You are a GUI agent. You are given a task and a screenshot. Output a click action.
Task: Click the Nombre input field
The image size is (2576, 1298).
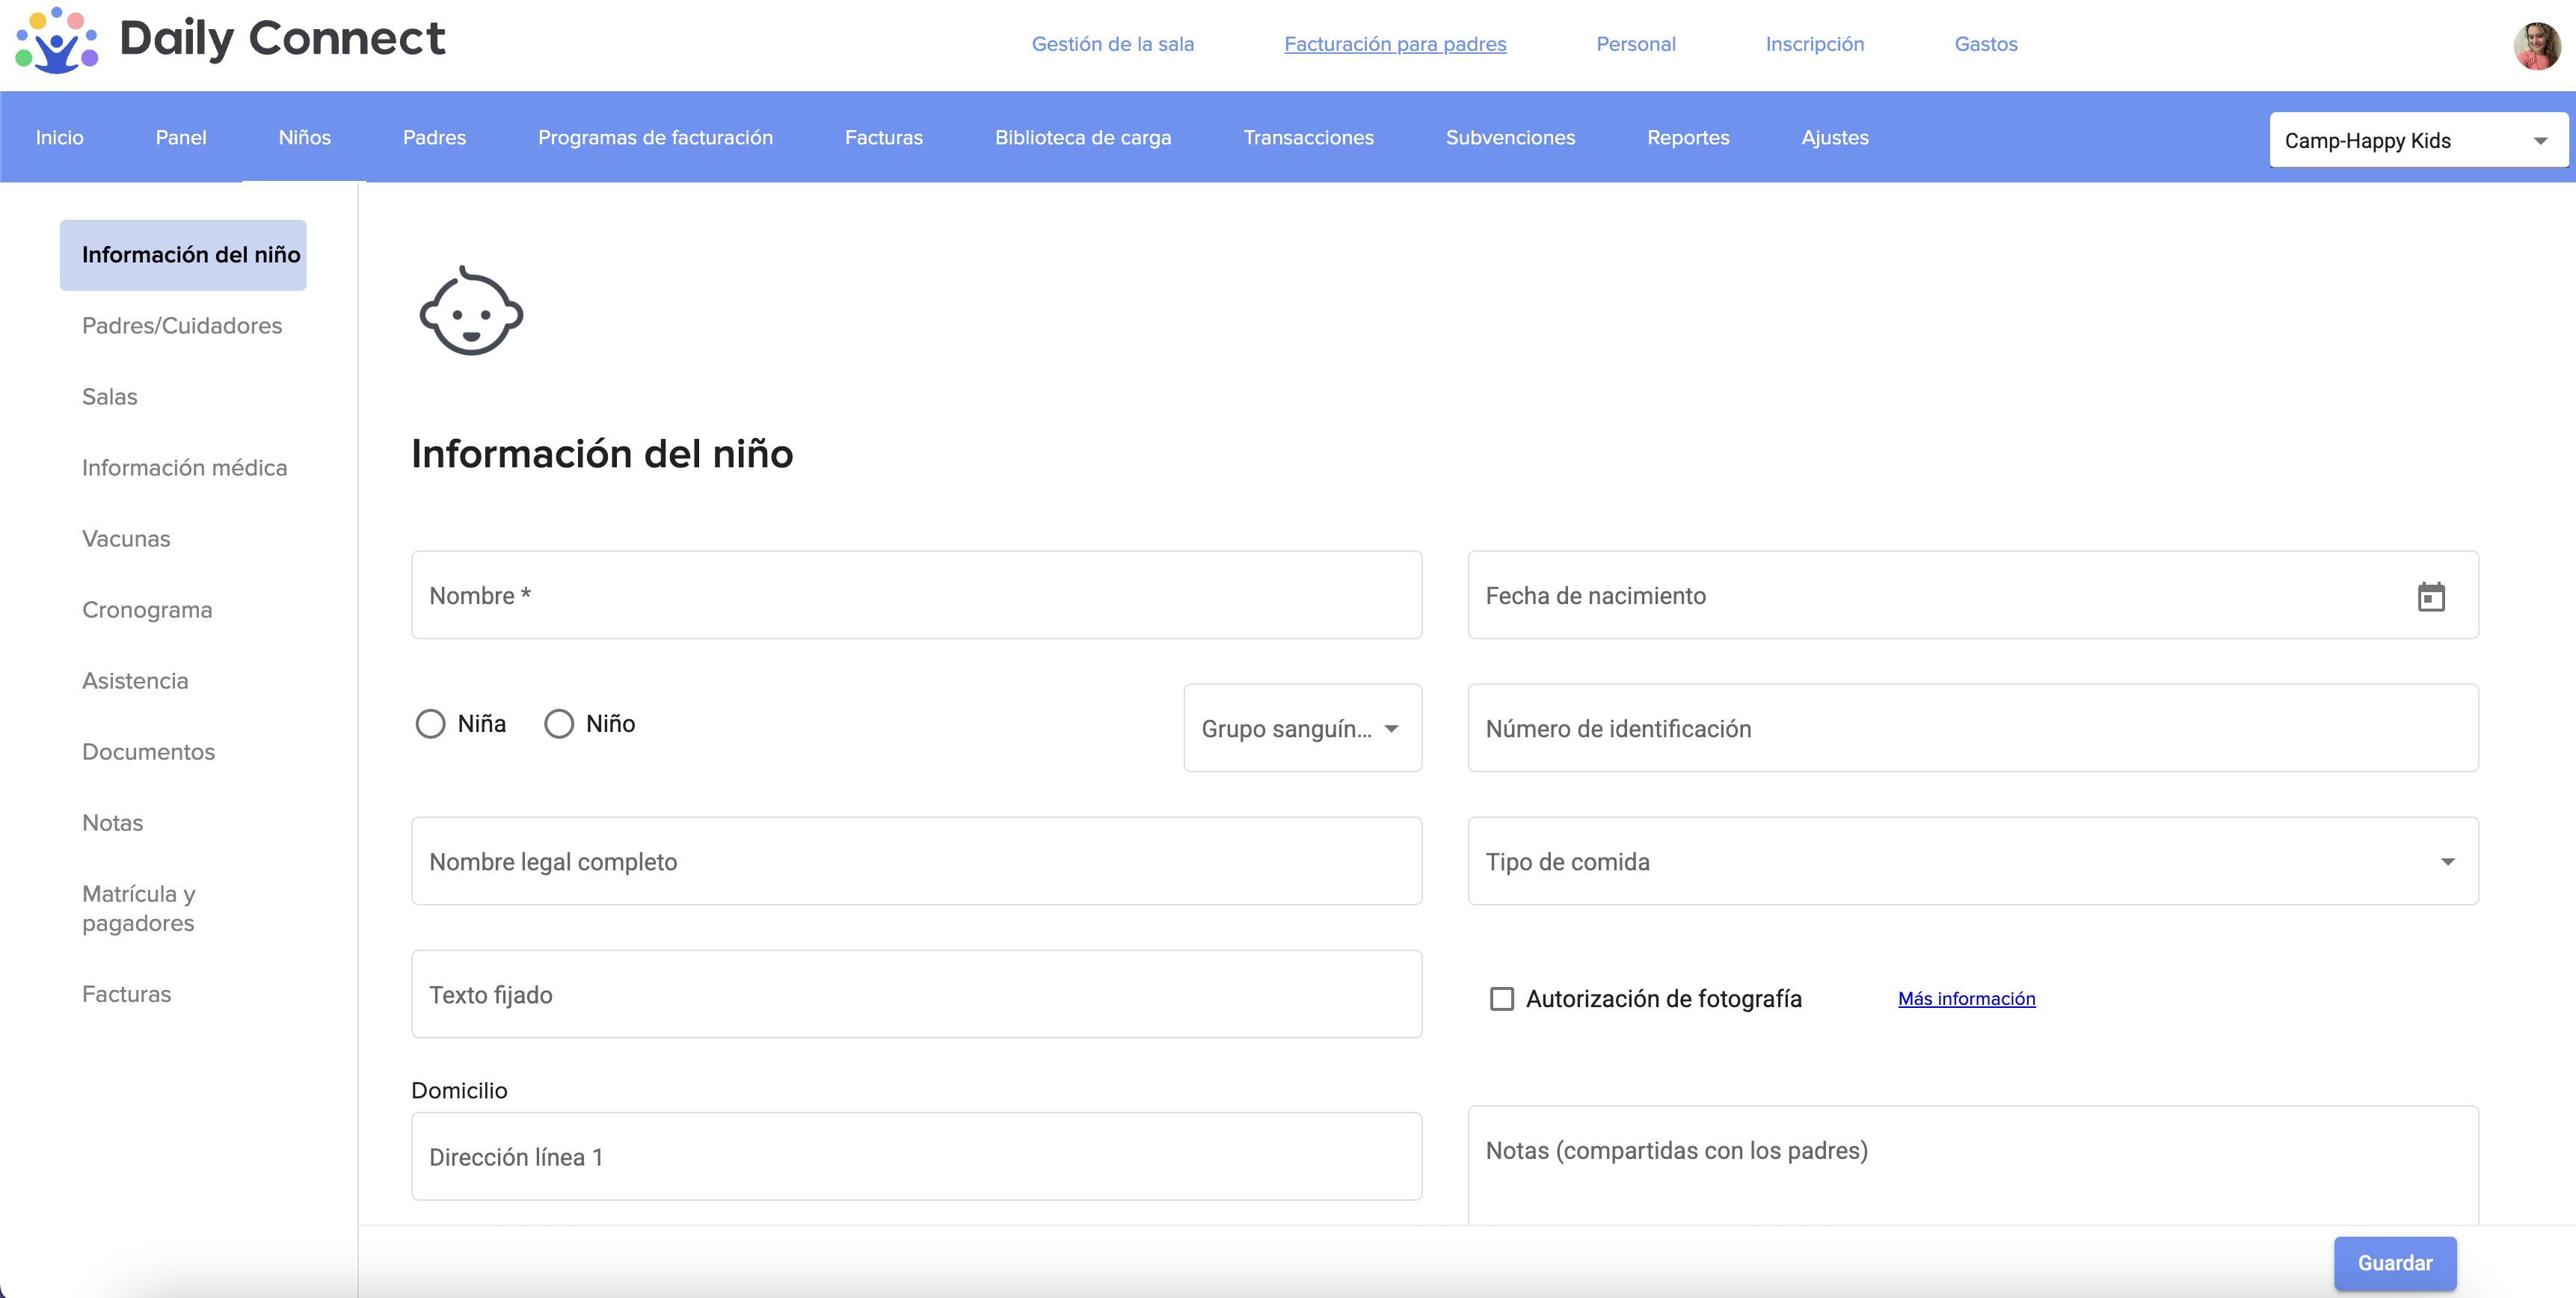click(915, 596)
